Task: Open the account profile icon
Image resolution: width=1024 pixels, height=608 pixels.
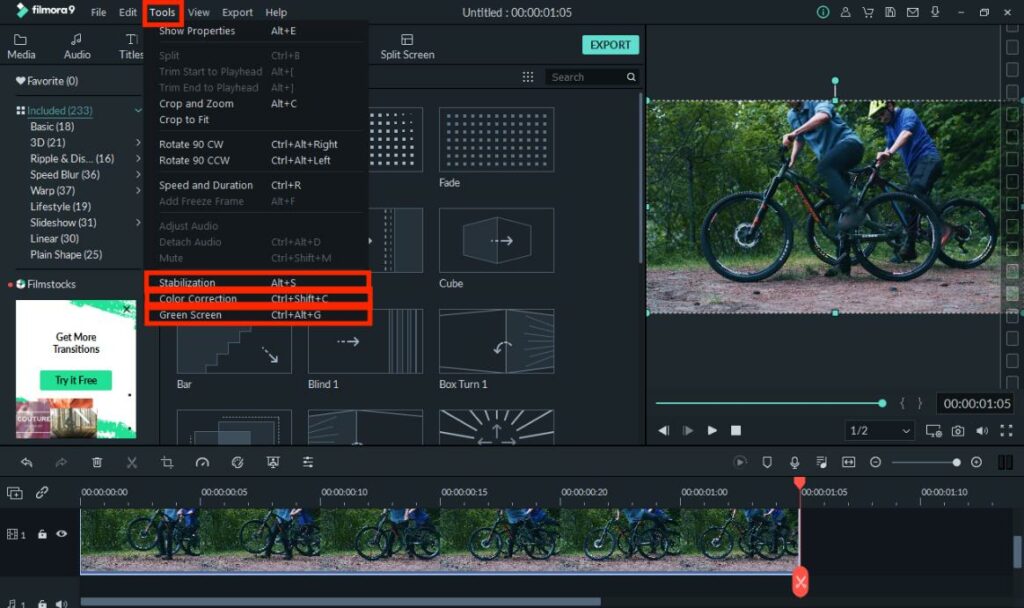Action: coord(845,12)
